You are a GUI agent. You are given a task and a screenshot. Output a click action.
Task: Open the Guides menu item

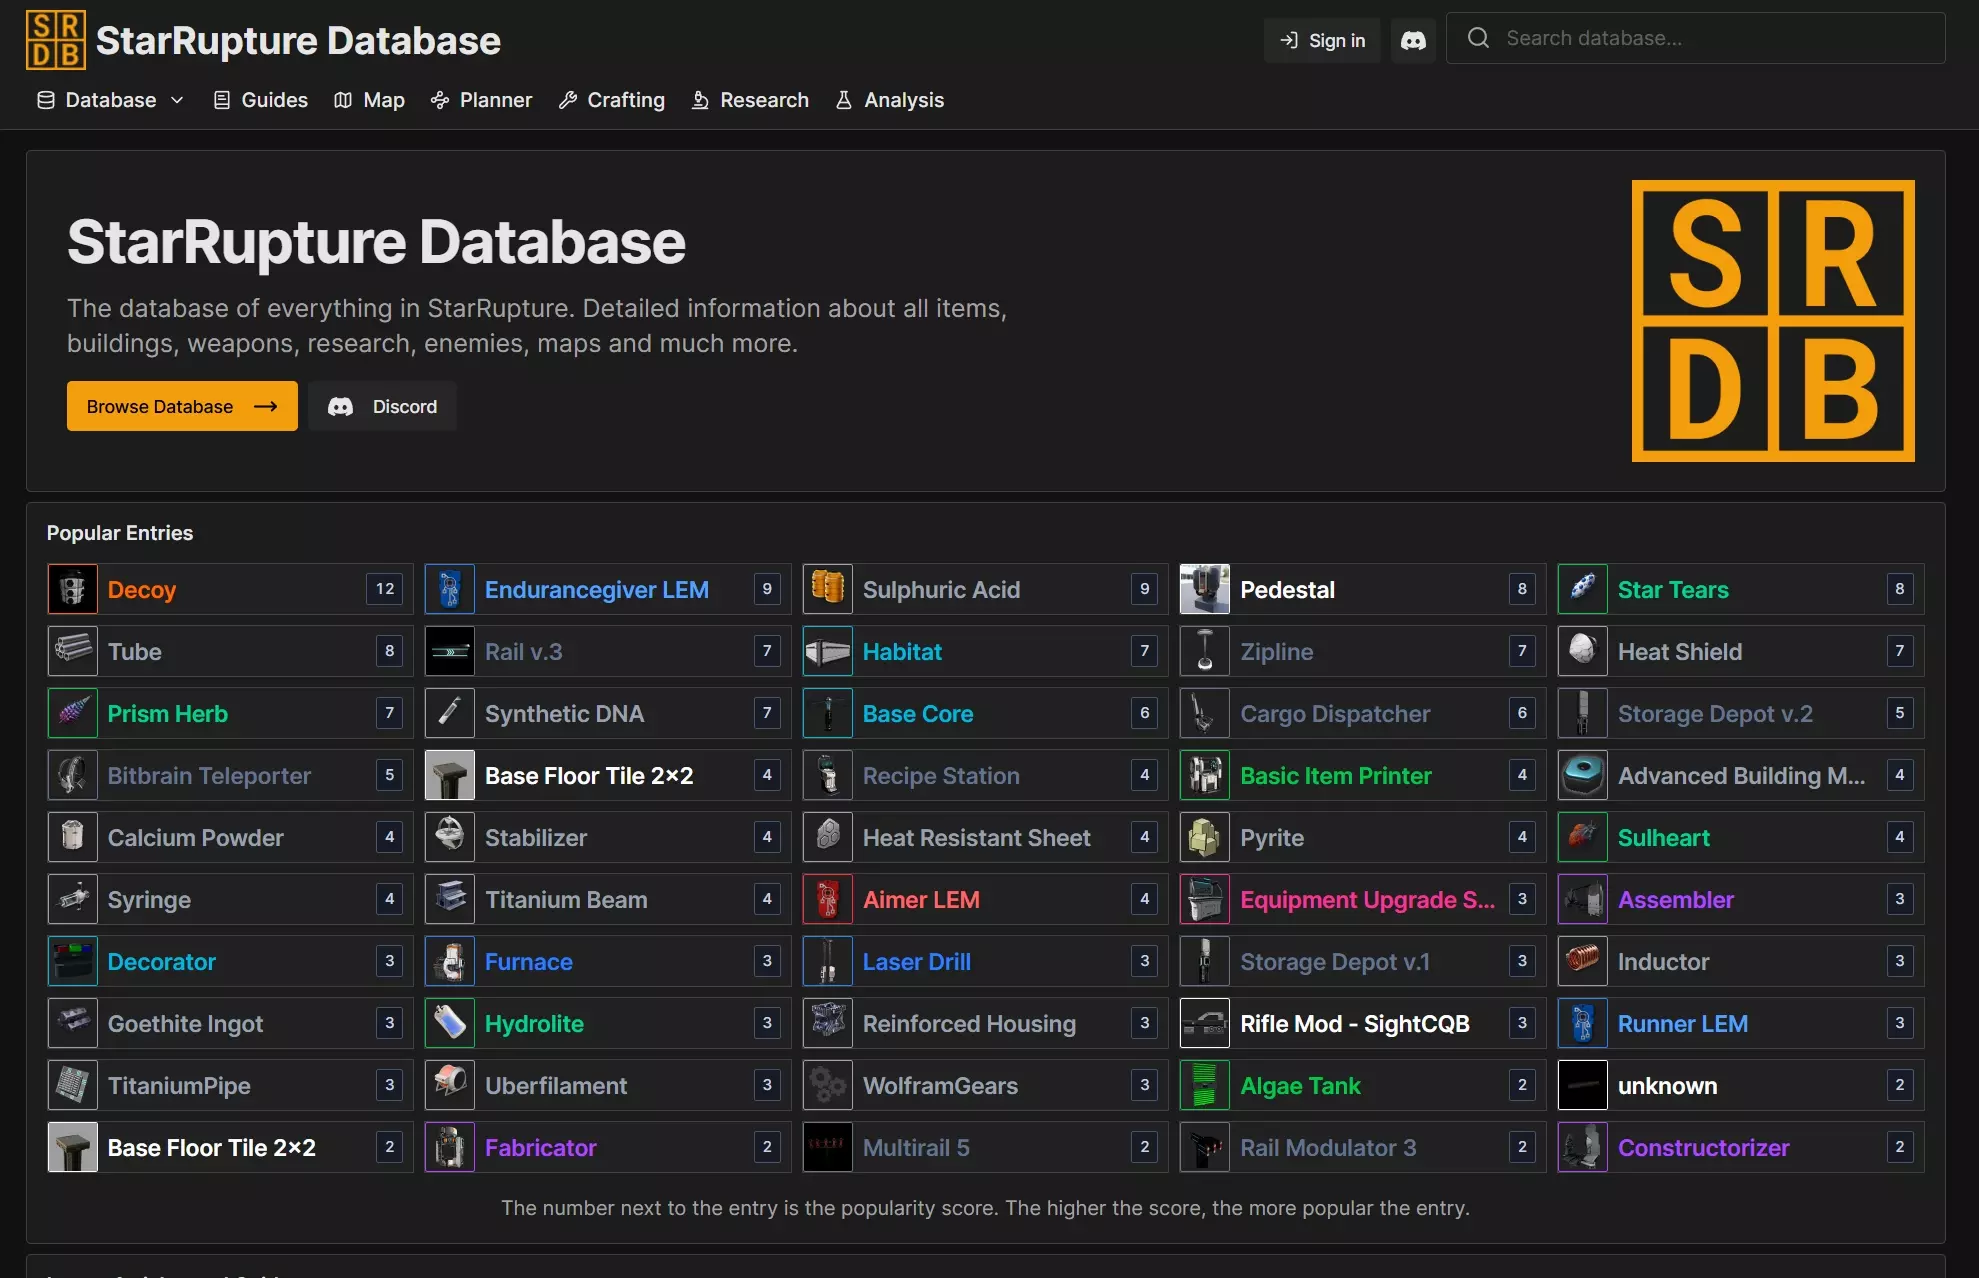tap(261, 100)
